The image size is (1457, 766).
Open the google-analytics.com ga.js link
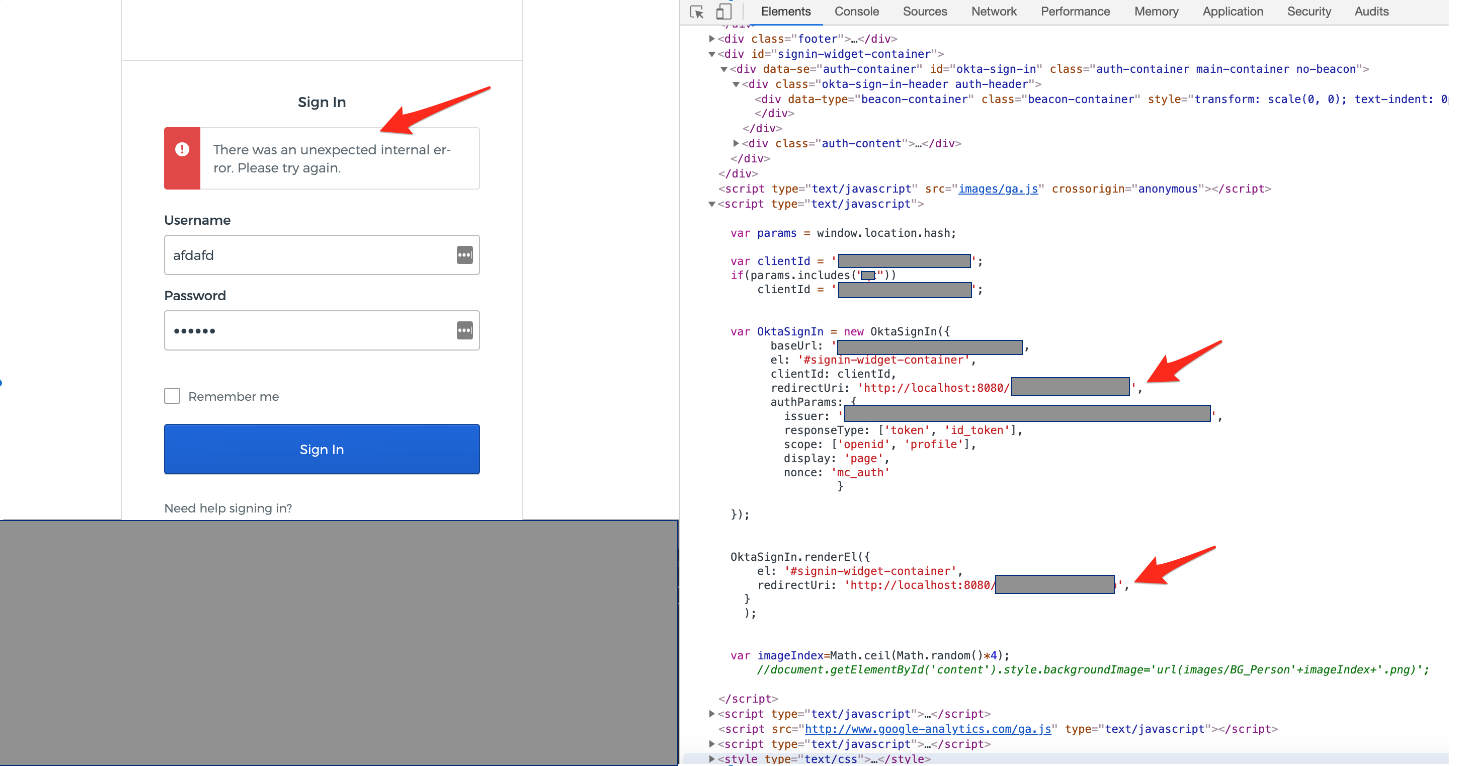(927, 729)
